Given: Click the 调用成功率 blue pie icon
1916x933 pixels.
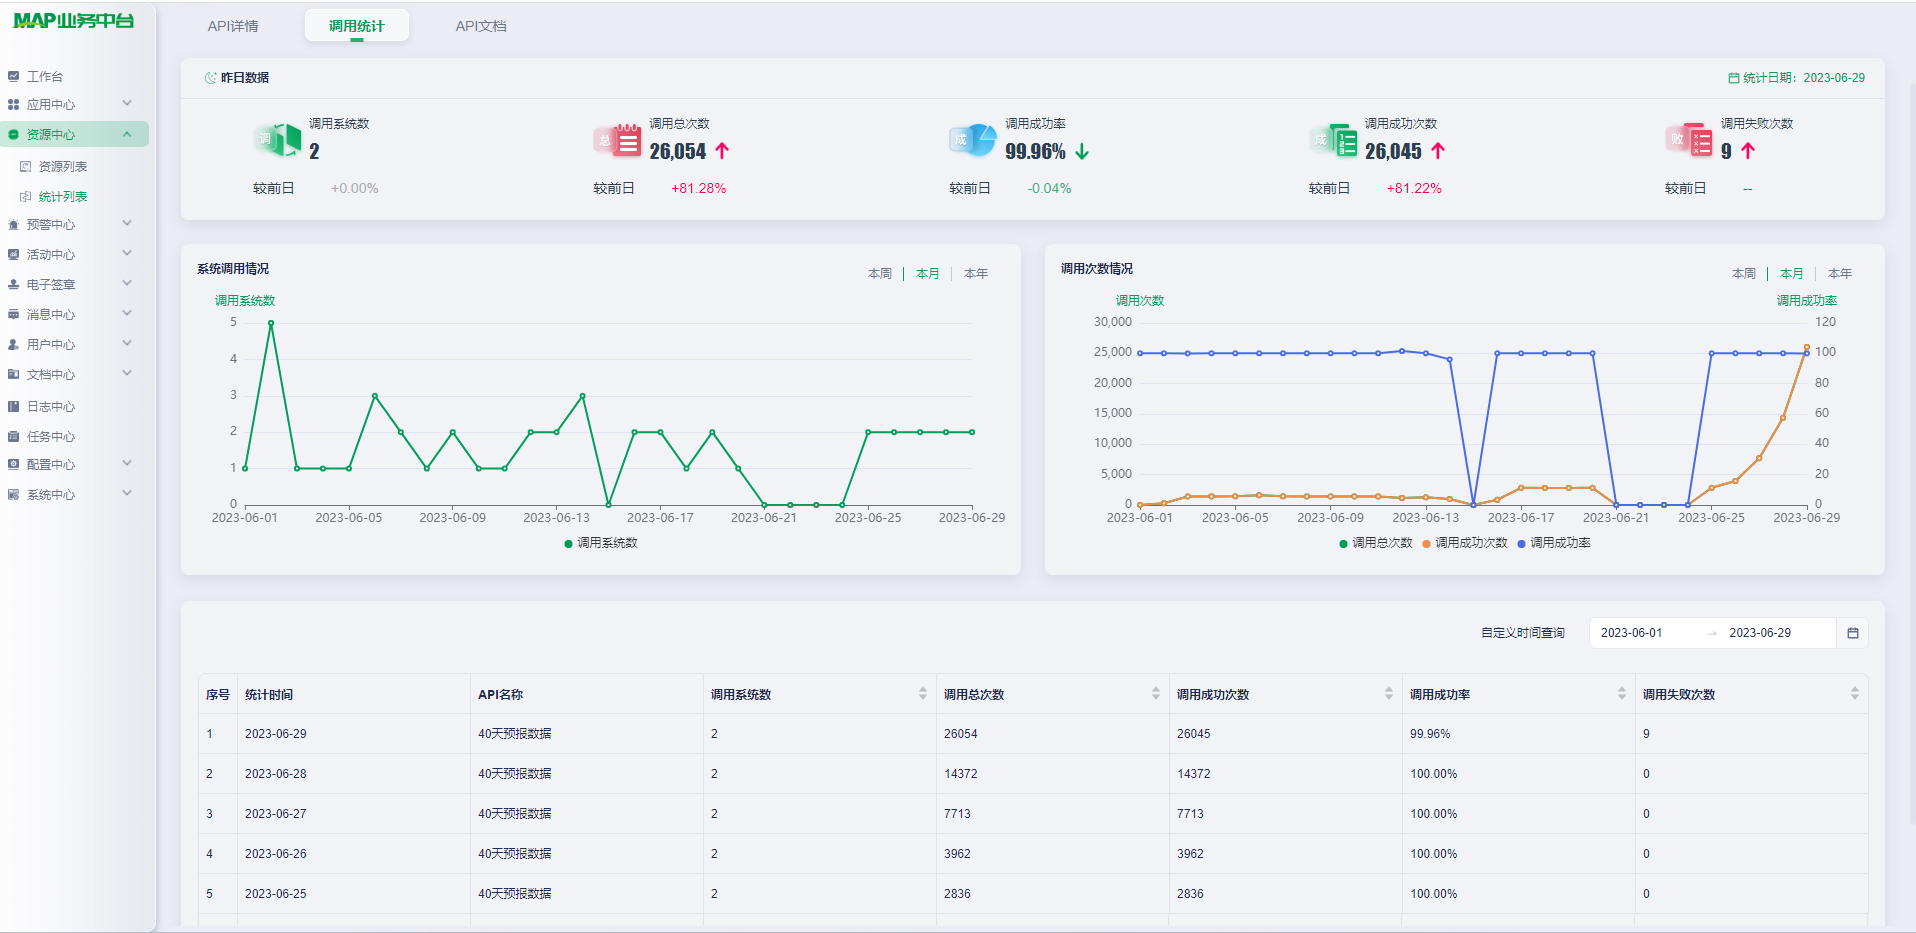Looking at the screenshot, I should tap(973, 139).
